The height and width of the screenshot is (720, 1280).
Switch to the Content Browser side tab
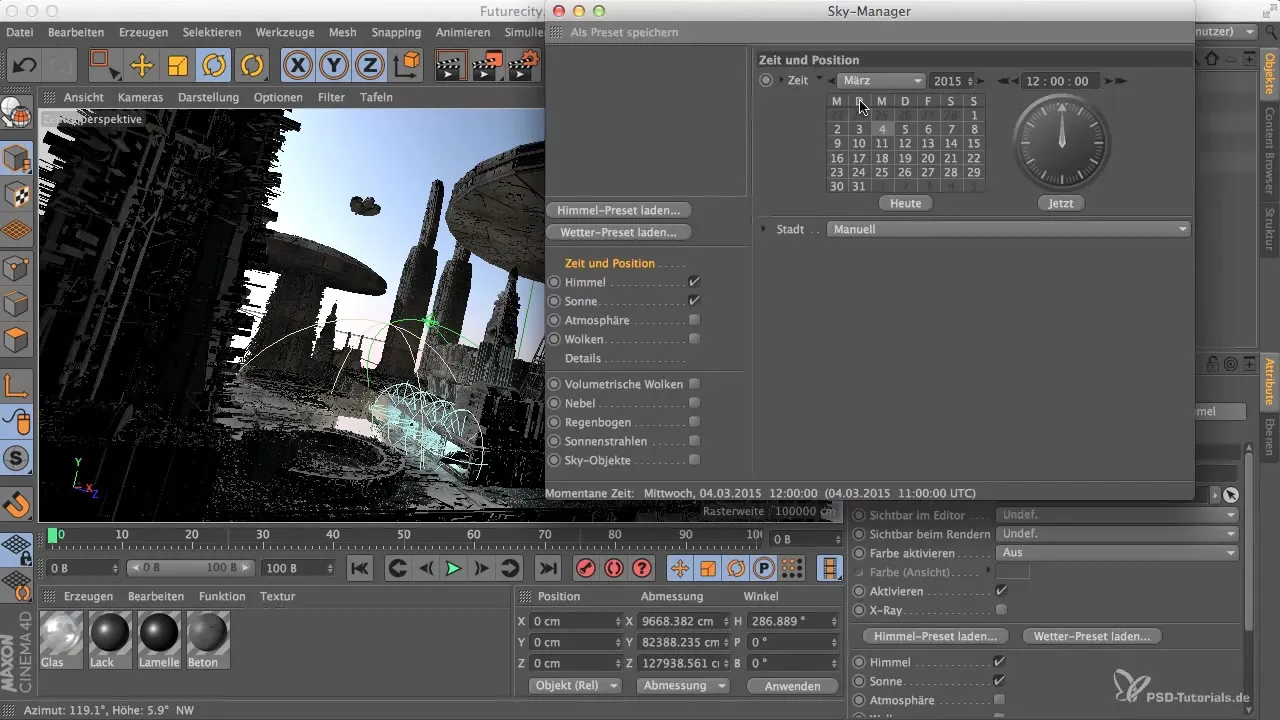[1270, 152]
